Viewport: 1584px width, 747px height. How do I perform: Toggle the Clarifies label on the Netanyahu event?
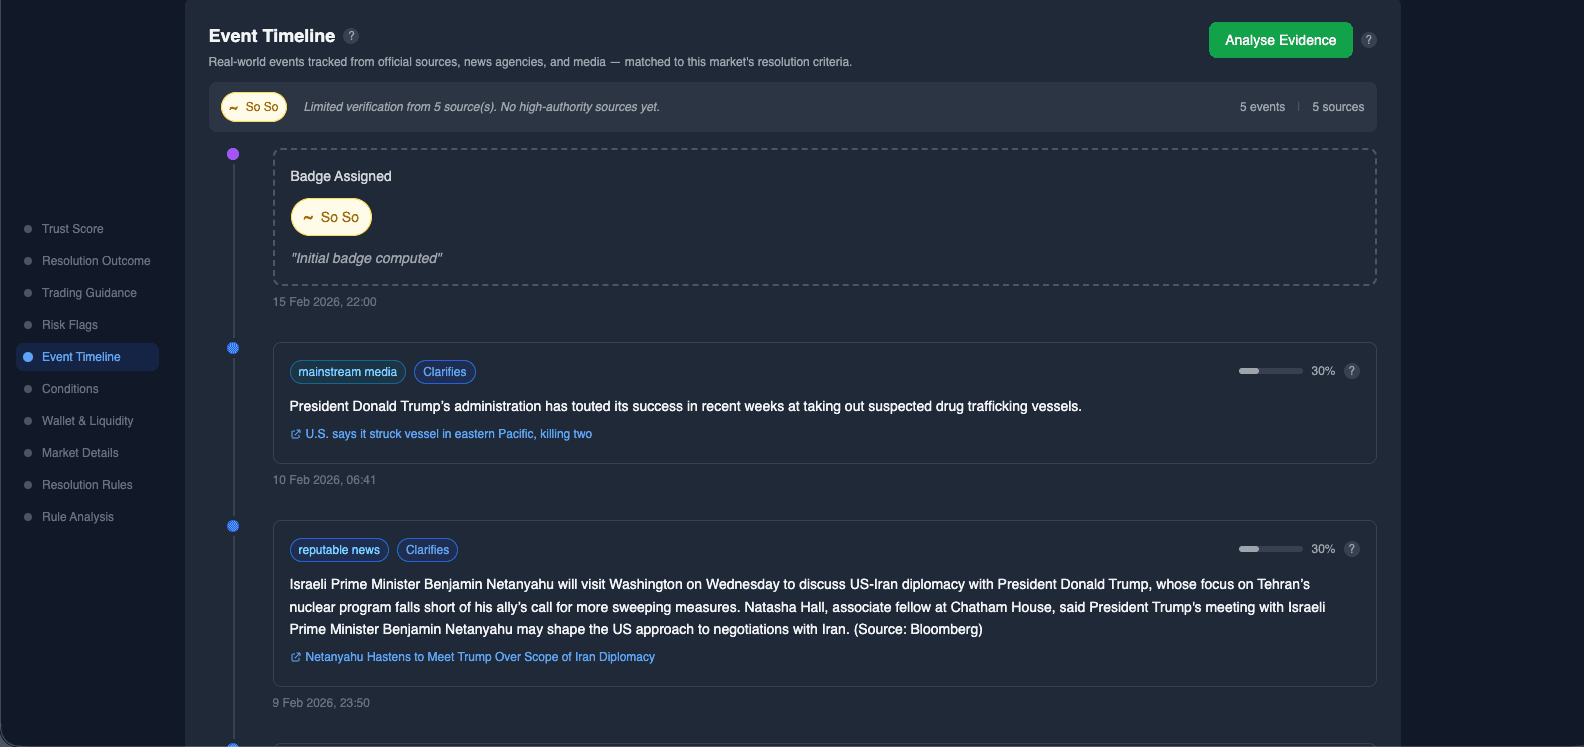pyautogui.click(x=427, y=549)
